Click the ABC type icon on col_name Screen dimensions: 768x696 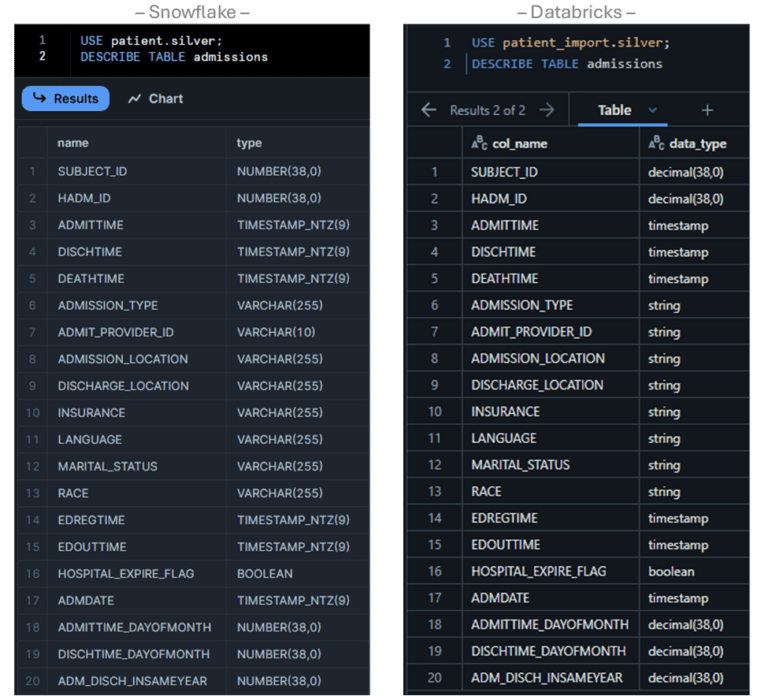(x=480, y=143)
